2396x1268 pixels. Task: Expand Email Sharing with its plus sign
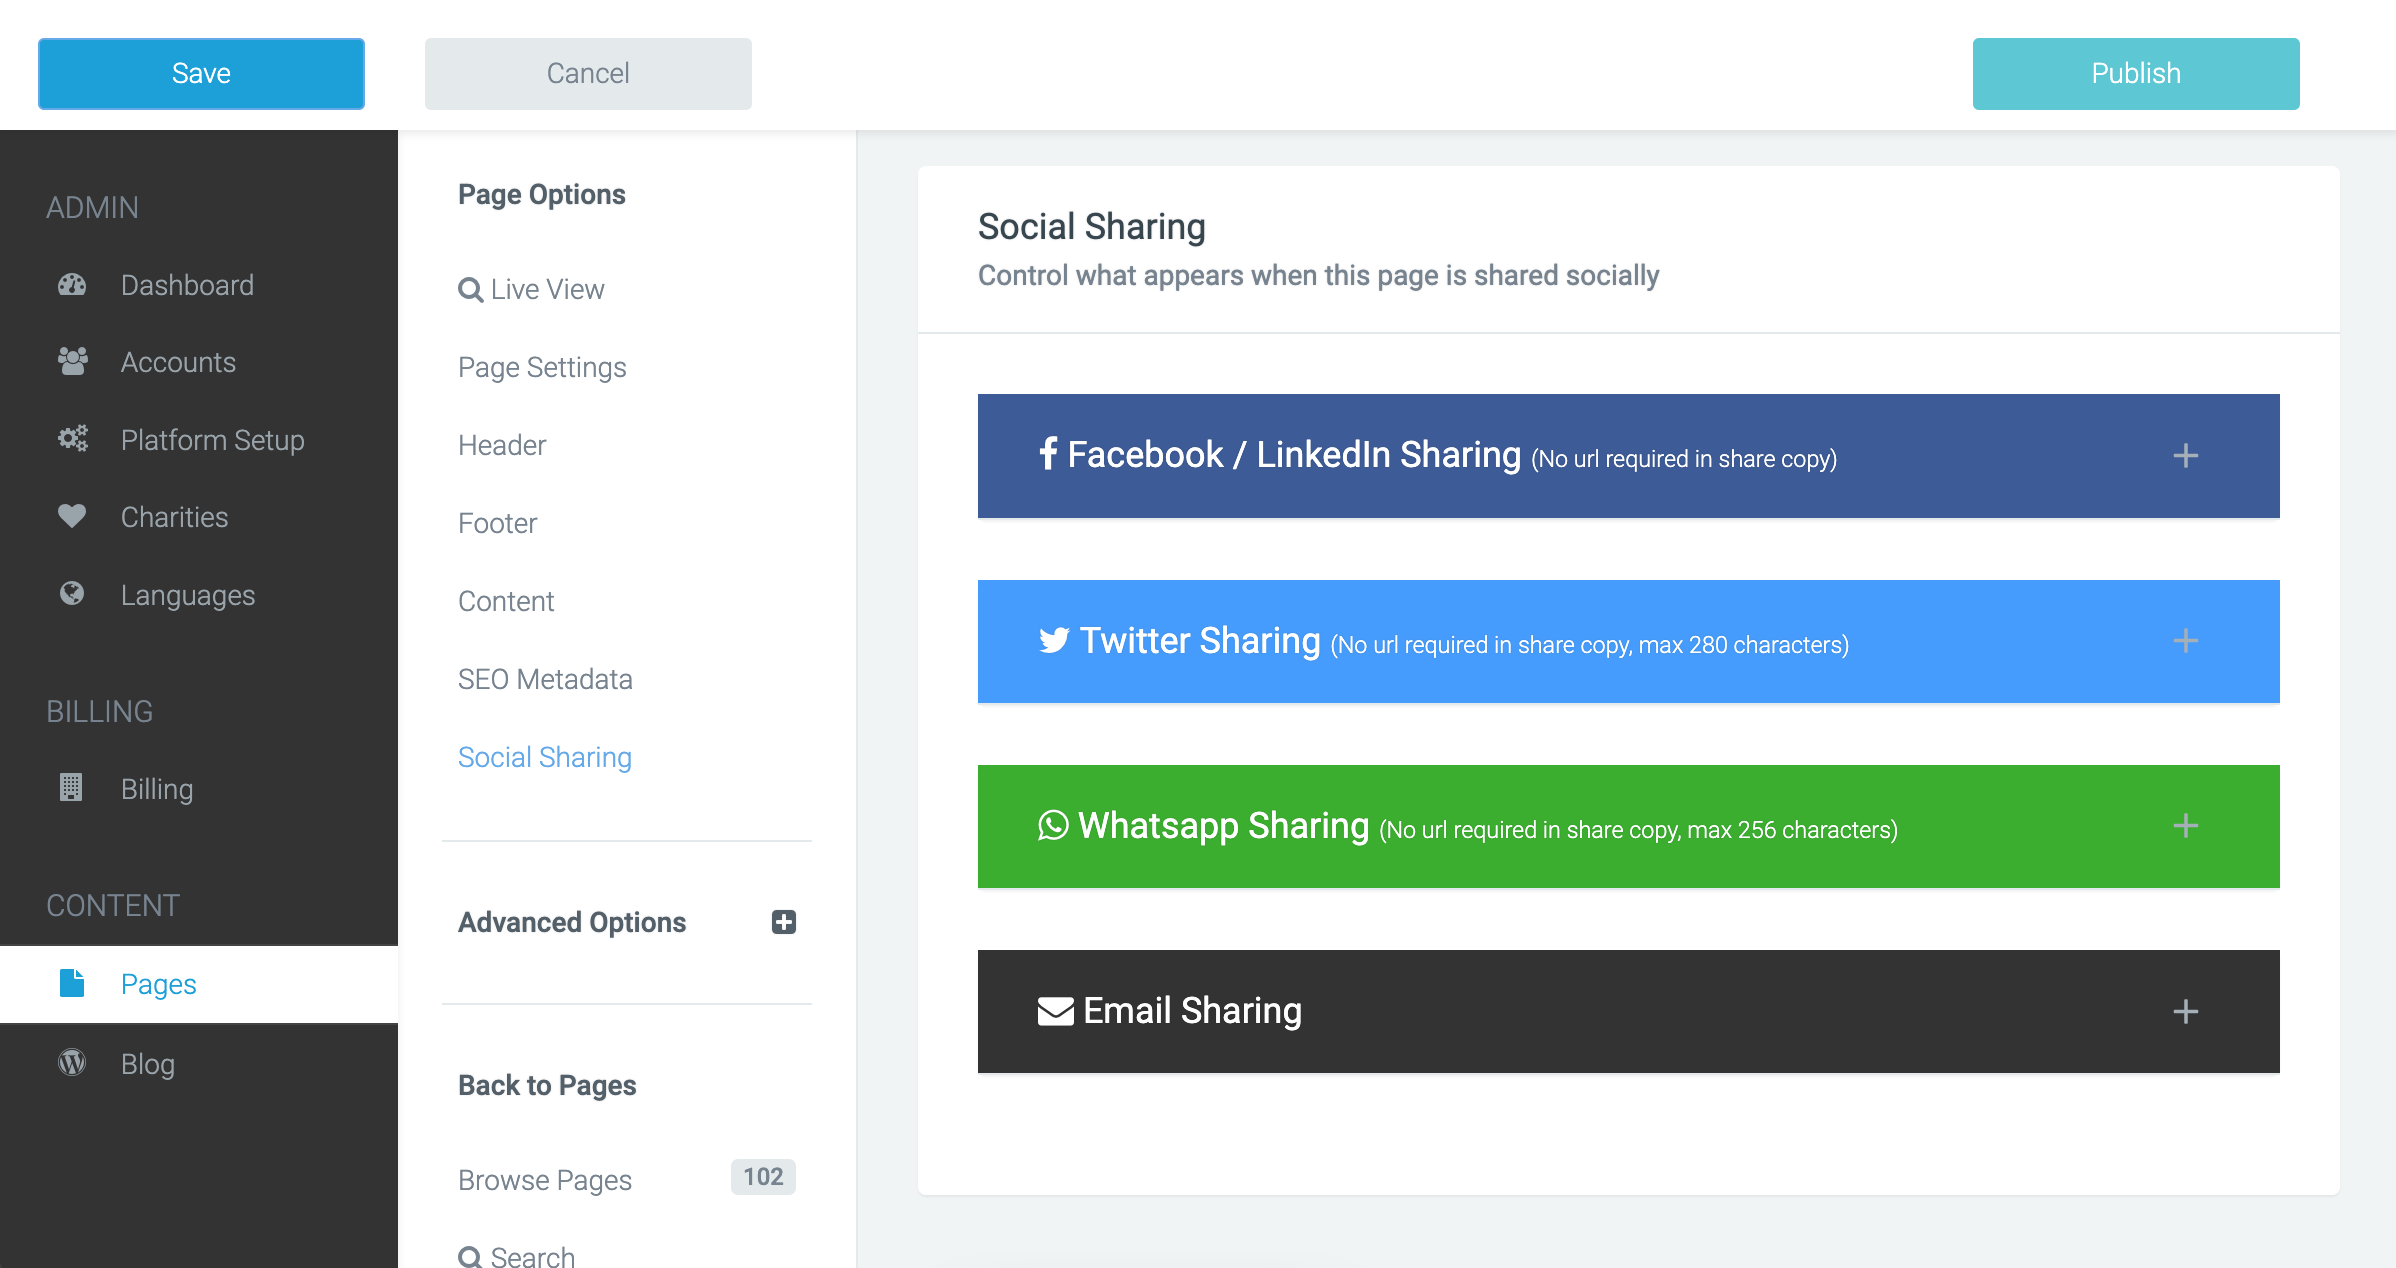(2186, 1012)
